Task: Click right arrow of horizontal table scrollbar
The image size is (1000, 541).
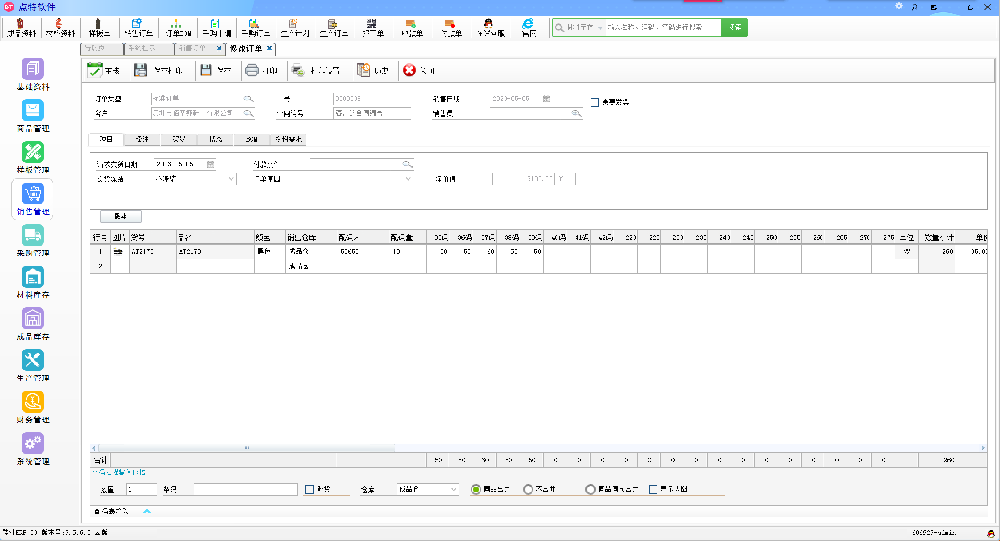Action: [983, 448]
